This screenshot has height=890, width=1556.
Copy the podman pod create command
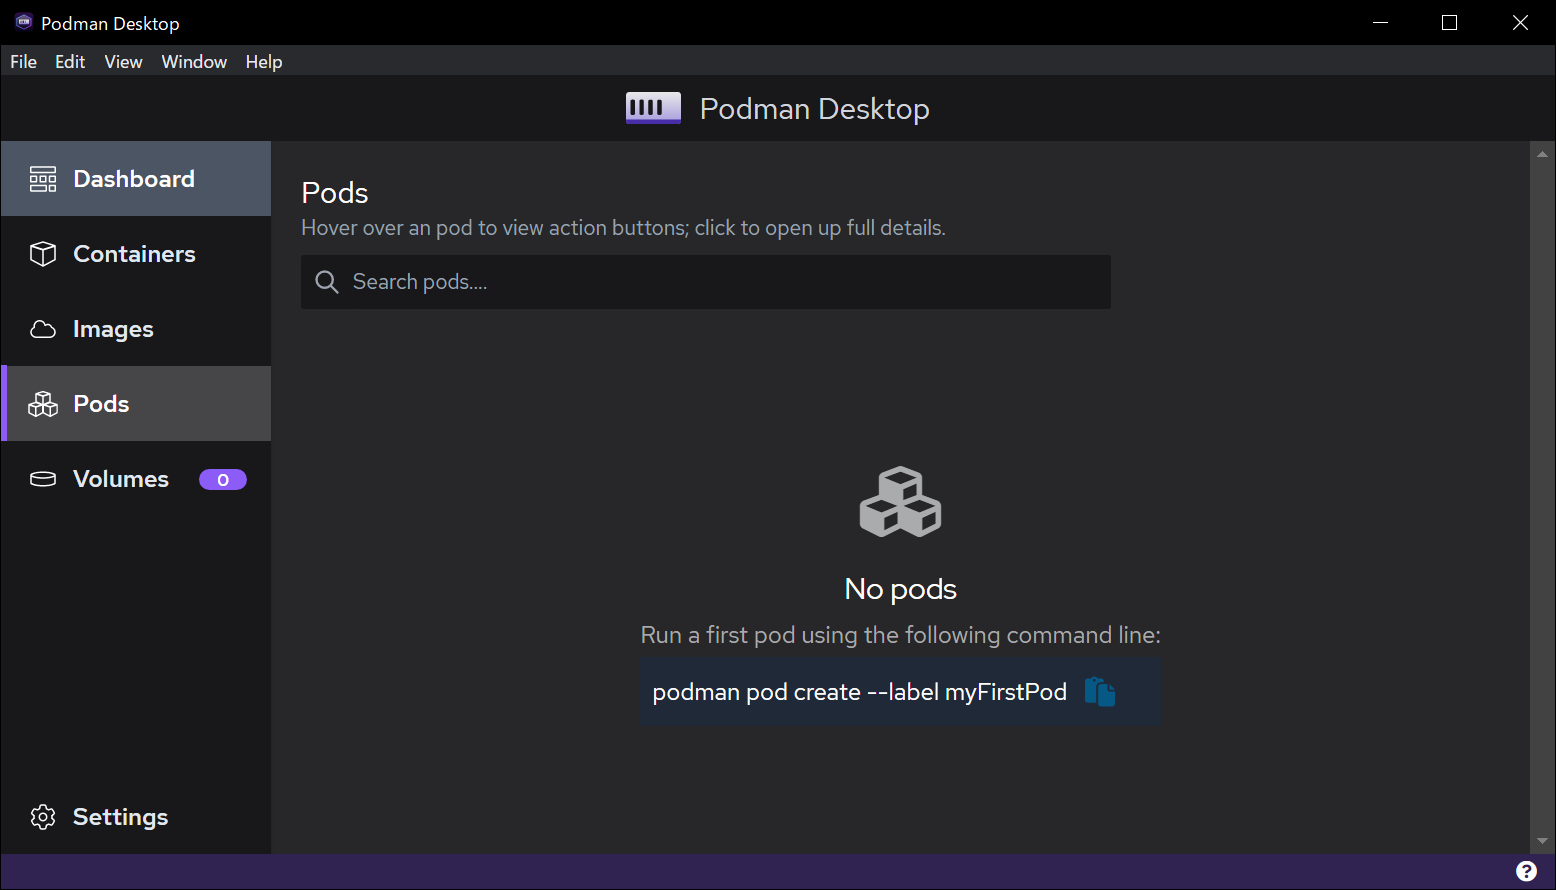click(1099, 692)
